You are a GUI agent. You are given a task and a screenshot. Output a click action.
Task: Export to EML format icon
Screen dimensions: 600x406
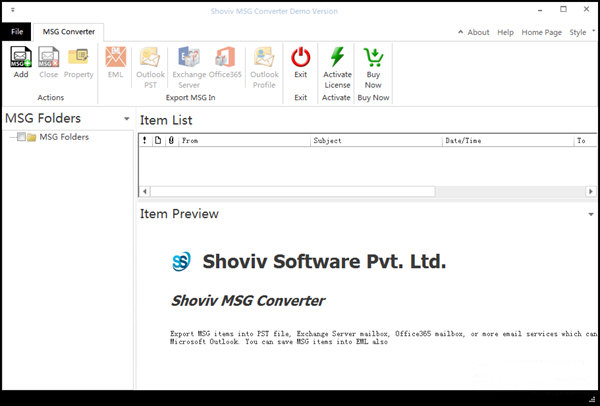(x=116, y=57)
